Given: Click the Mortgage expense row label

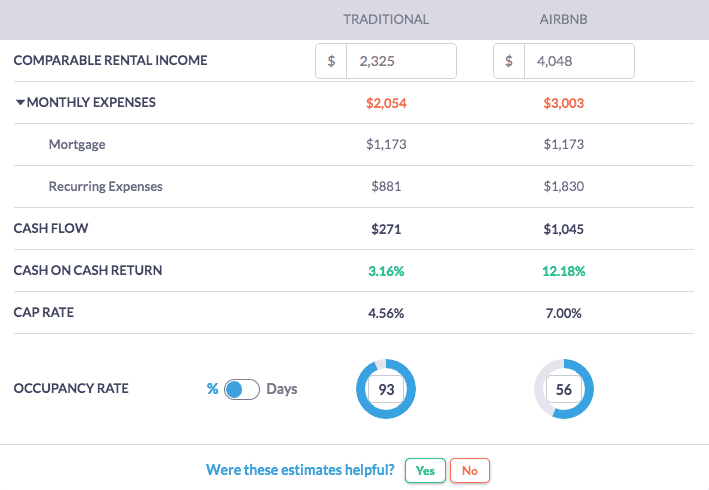Looking at the screenshot, I should tap(77, 144).
